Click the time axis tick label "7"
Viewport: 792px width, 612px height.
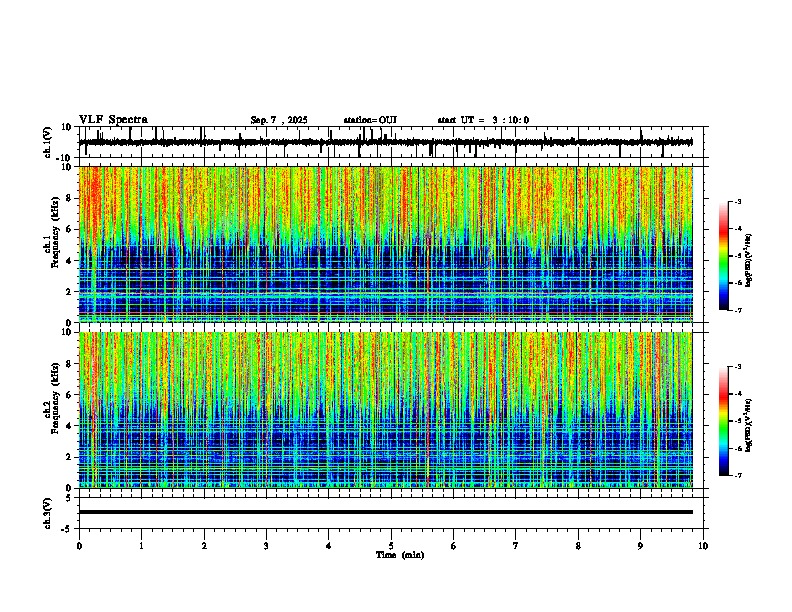click(516, 546)
